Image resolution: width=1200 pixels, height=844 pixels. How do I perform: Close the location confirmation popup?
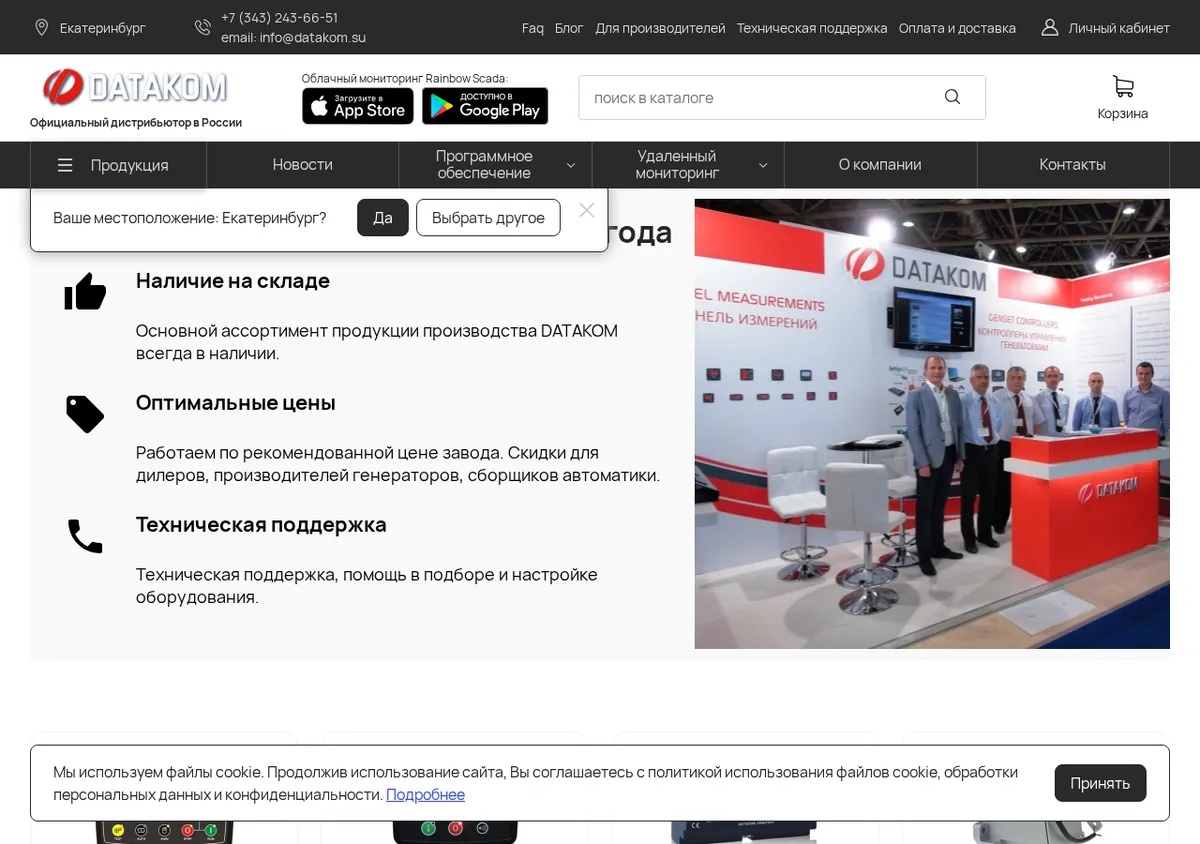pyautogui.click(x=587, y=210)
